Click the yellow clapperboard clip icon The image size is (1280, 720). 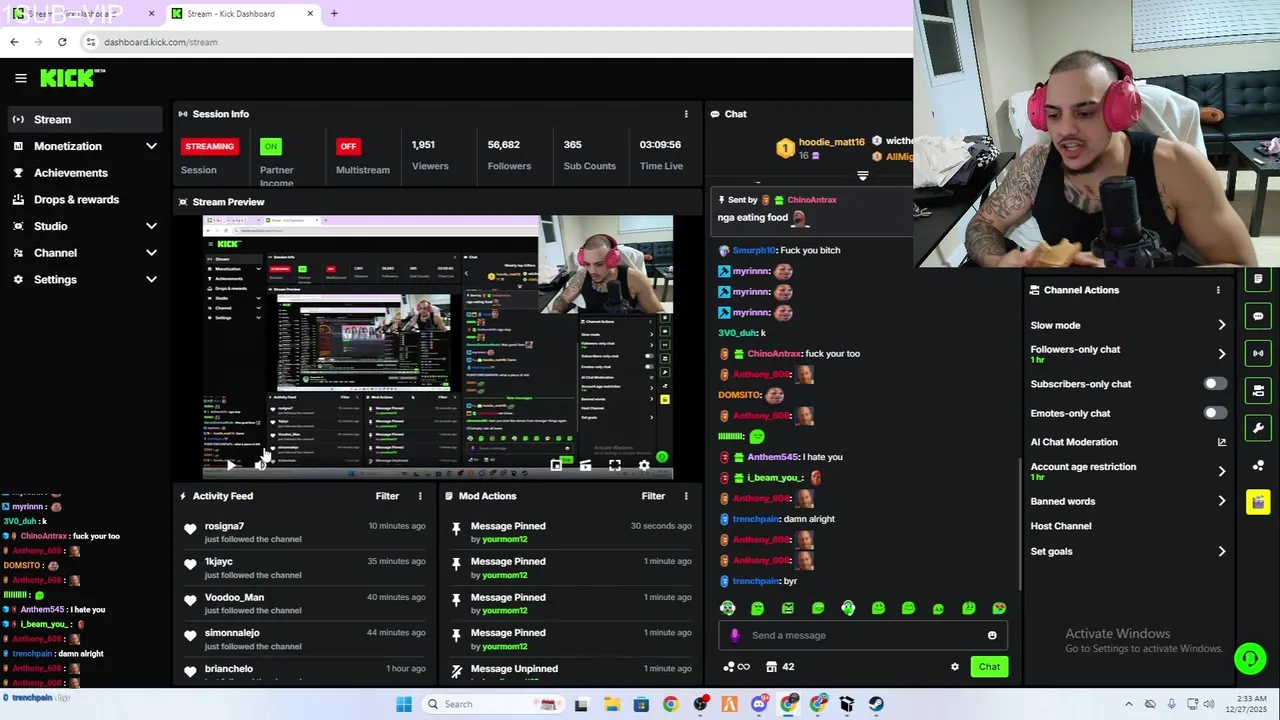1258,502
